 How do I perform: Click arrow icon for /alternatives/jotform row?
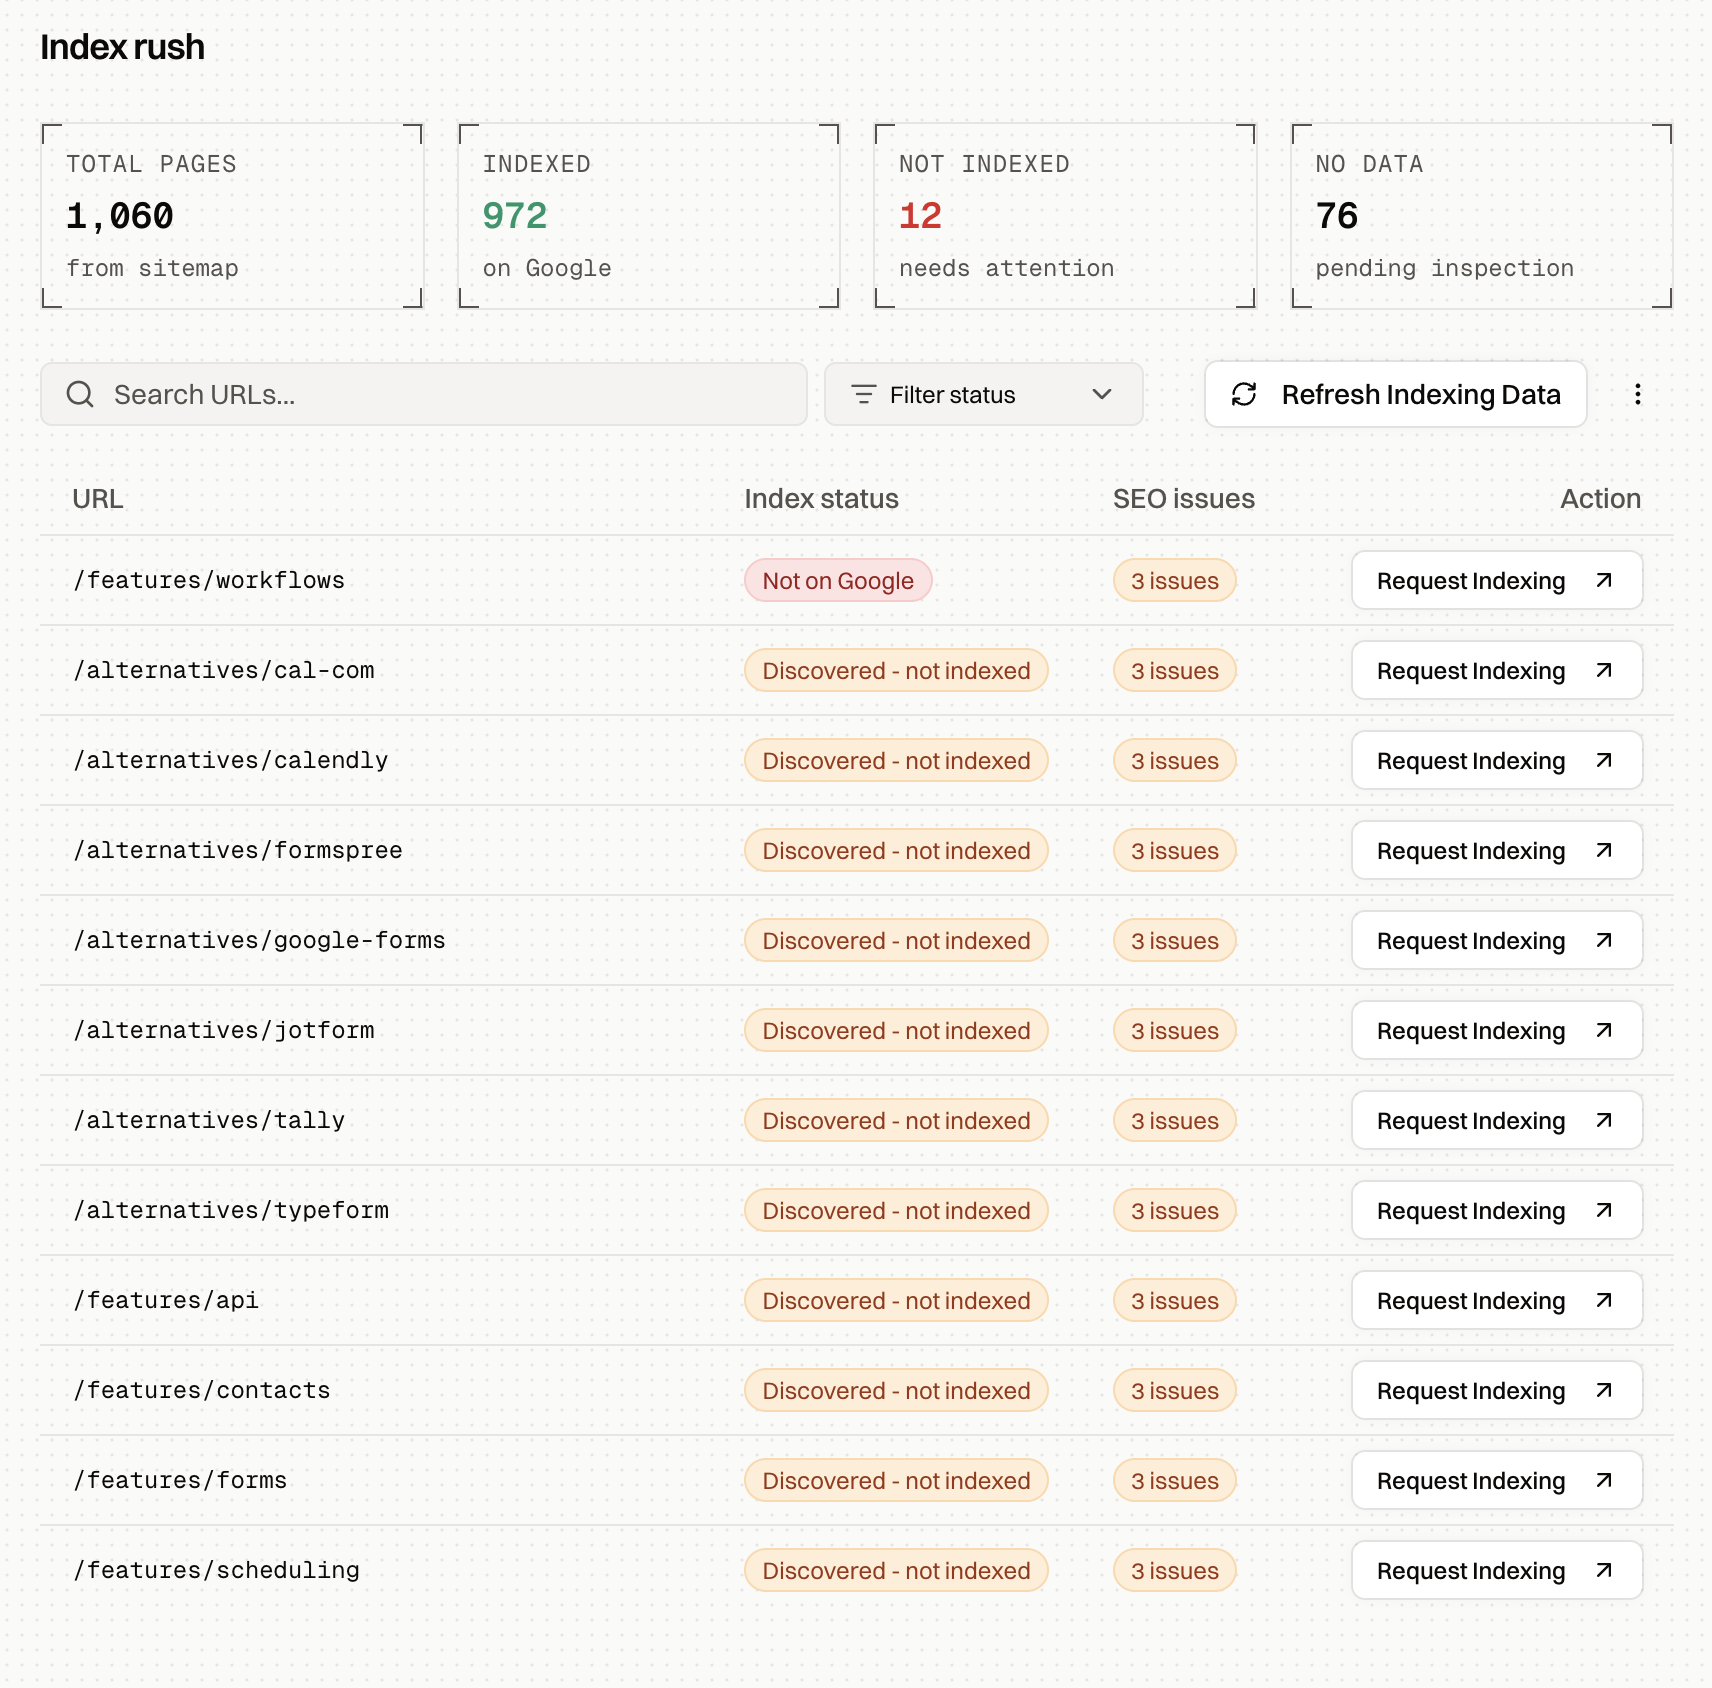[x=1604, y=1030]
